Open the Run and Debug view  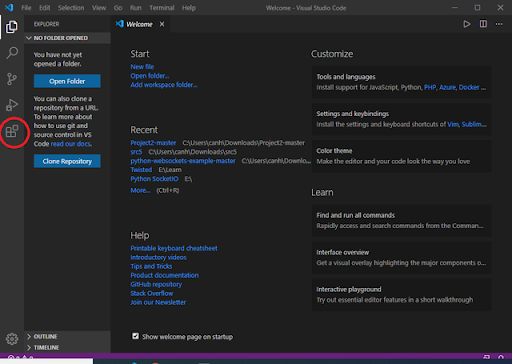point(12,105)
